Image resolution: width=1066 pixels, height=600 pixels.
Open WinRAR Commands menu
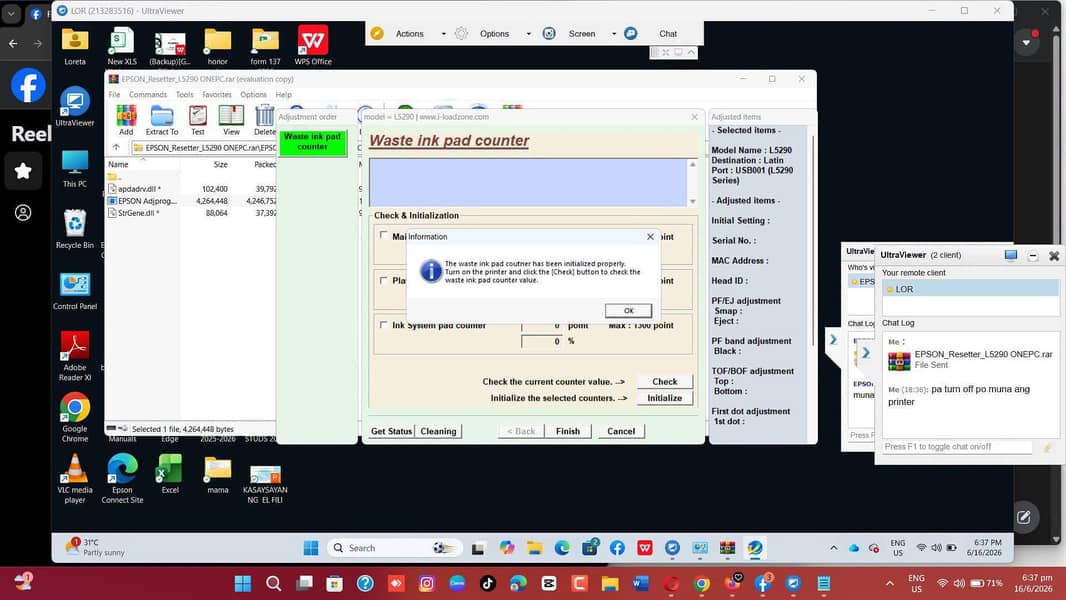(x=148, y=94)
